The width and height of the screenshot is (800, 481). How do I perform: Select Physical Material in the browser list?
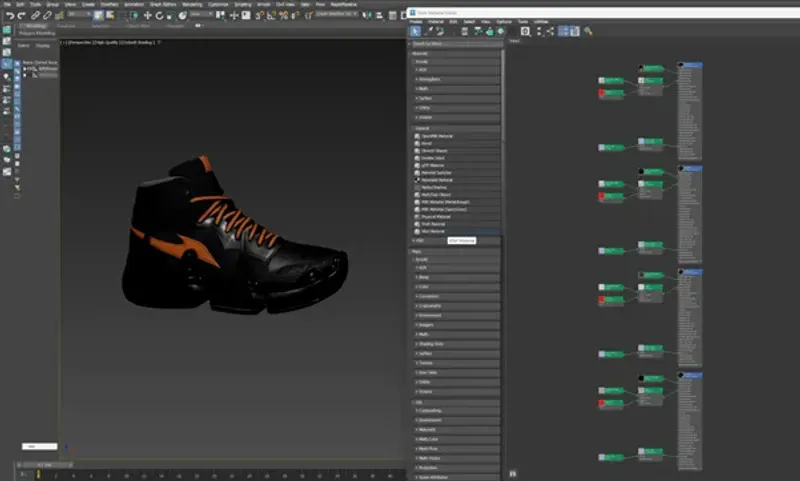[436, 217]
